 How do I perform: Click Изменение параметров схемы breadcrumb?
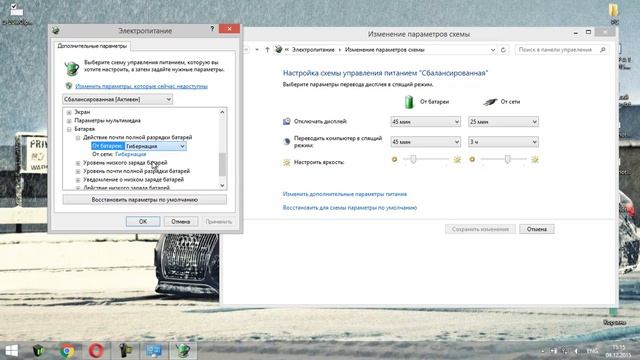tap(385, 50)
